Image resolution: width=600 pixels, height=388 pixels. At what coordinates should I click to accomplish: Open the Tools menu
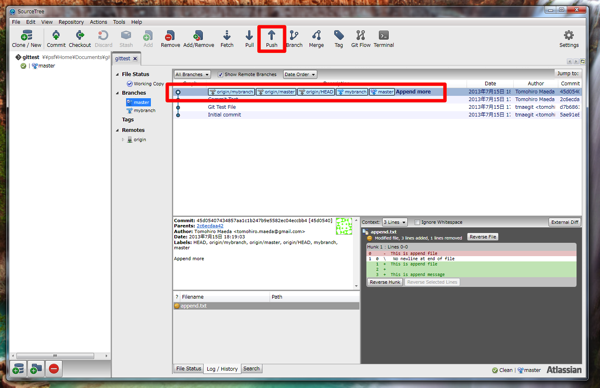[x=119, y=22]
